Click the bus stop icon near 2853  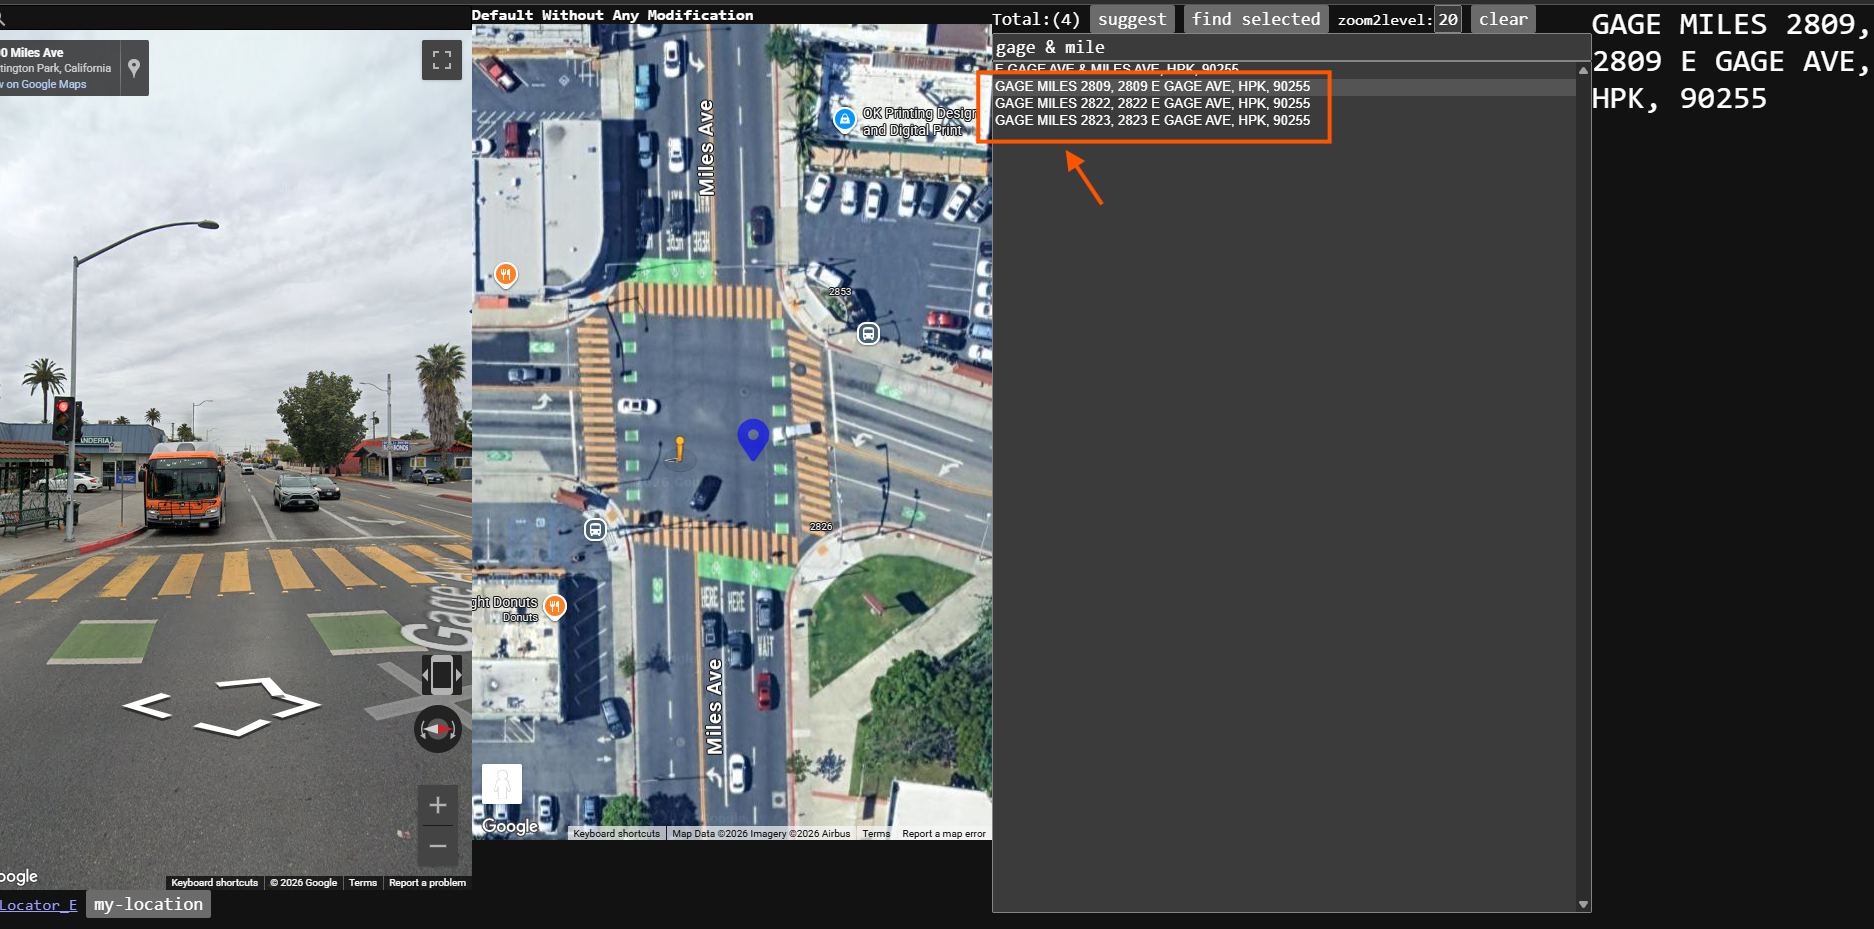[868, 333]
